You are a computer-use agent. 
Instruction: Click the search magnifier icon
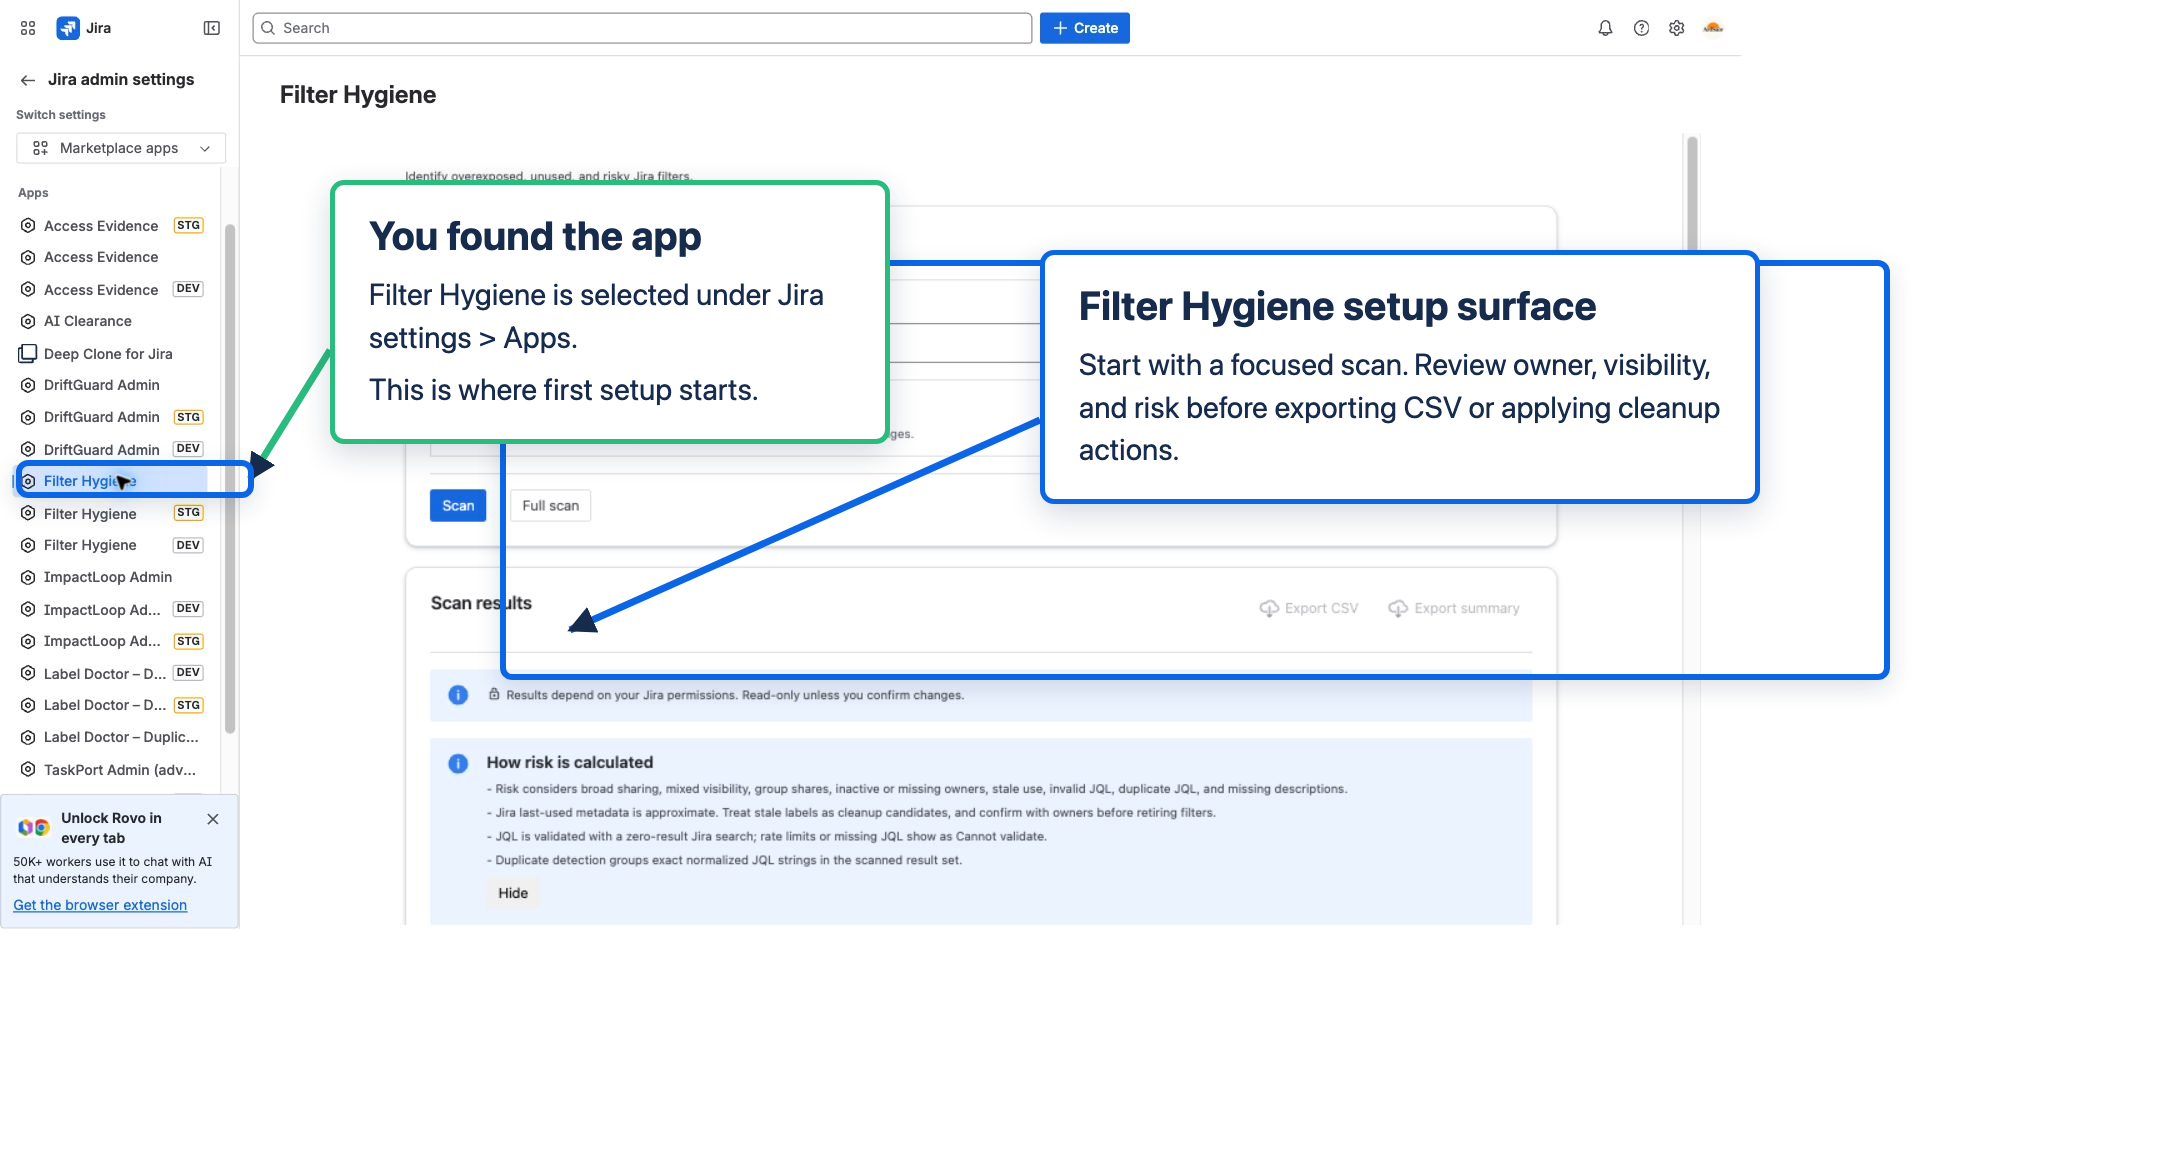[268, 28]
